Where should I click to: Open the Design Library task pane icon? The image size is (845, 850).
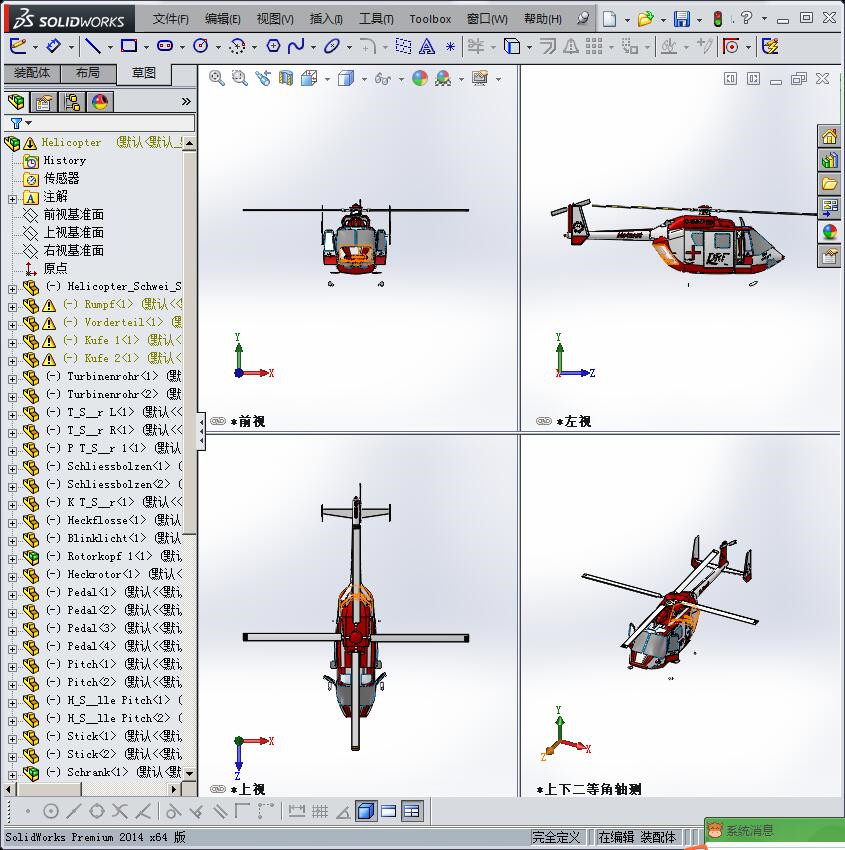click(829, 160)
